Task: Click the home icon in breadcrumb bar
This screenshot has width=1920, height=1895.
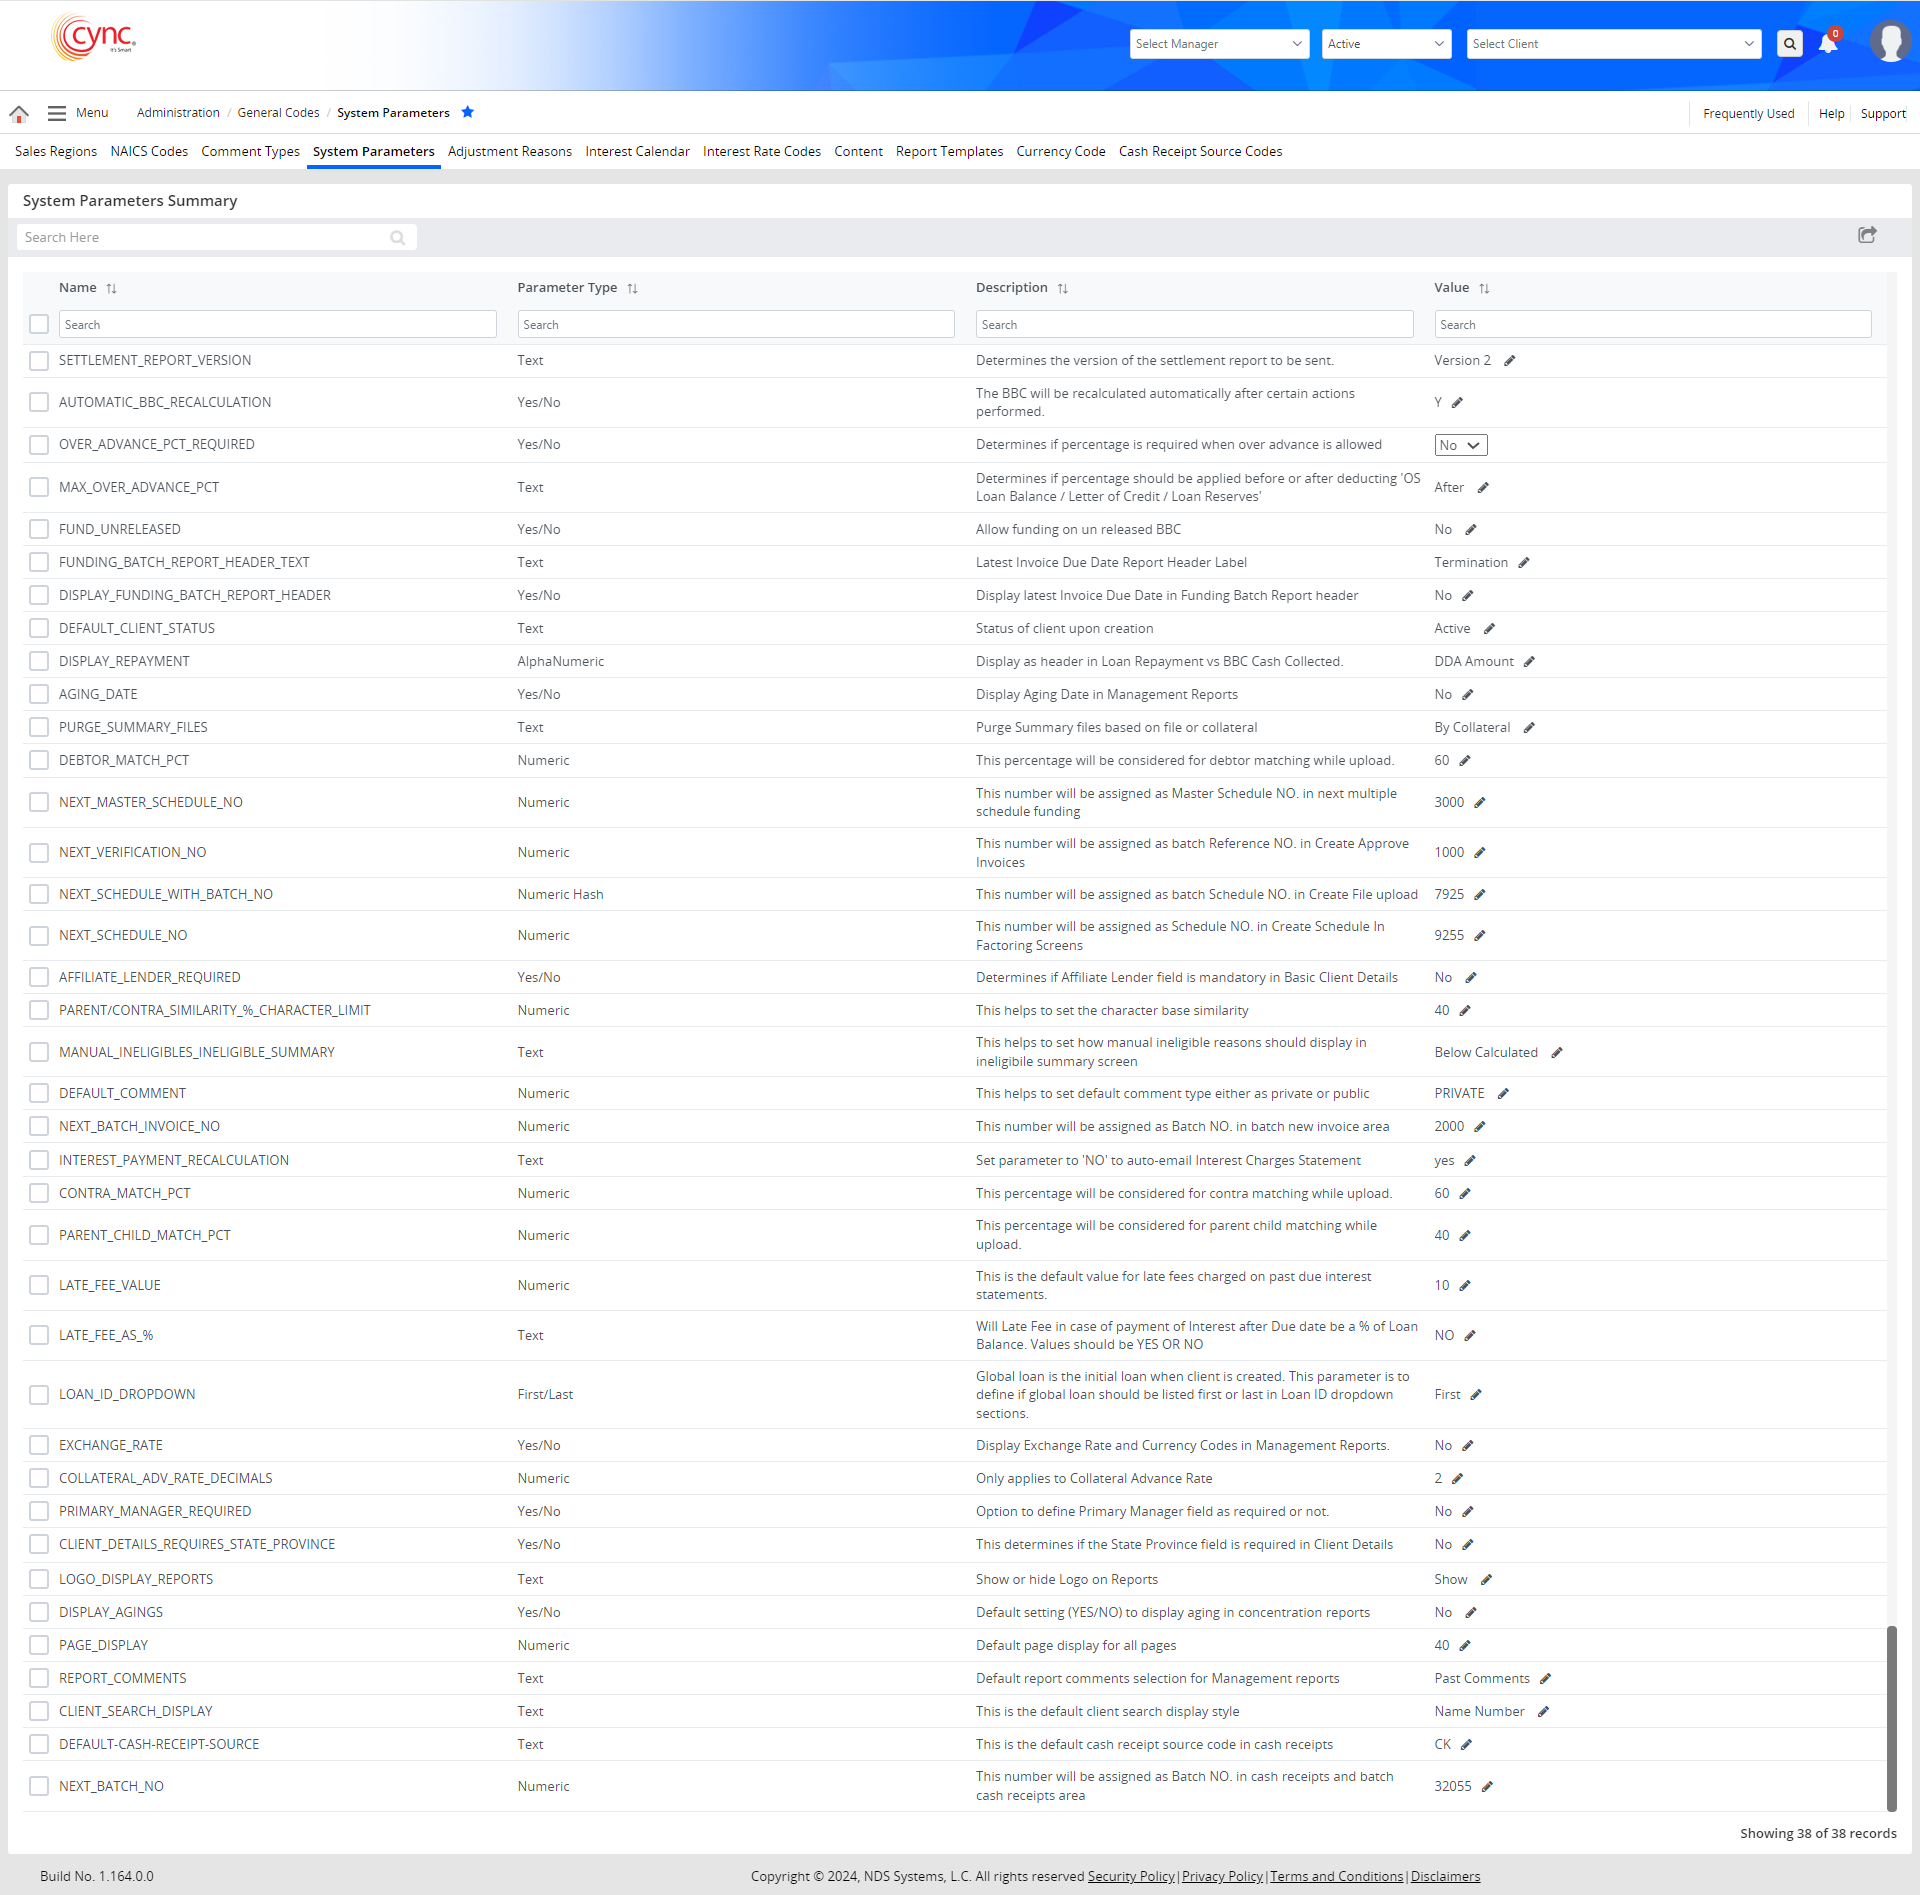Action: pos(19,113)
